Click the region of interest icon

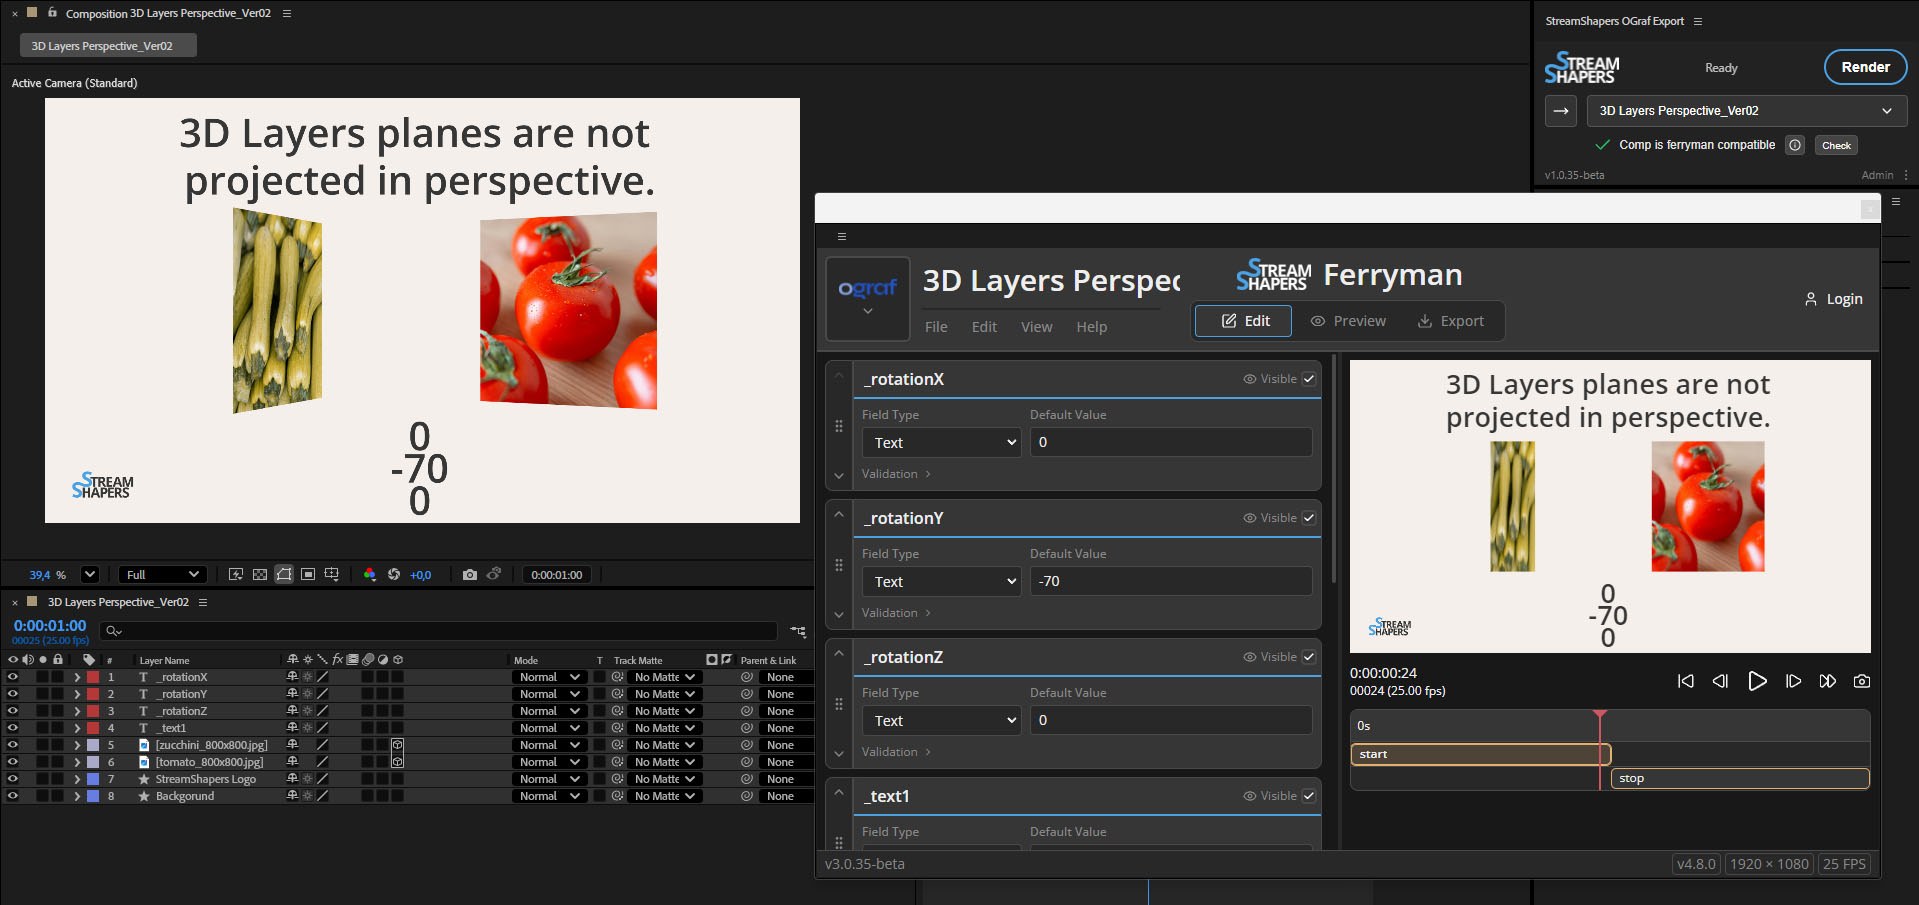click(x=308, y=574)
